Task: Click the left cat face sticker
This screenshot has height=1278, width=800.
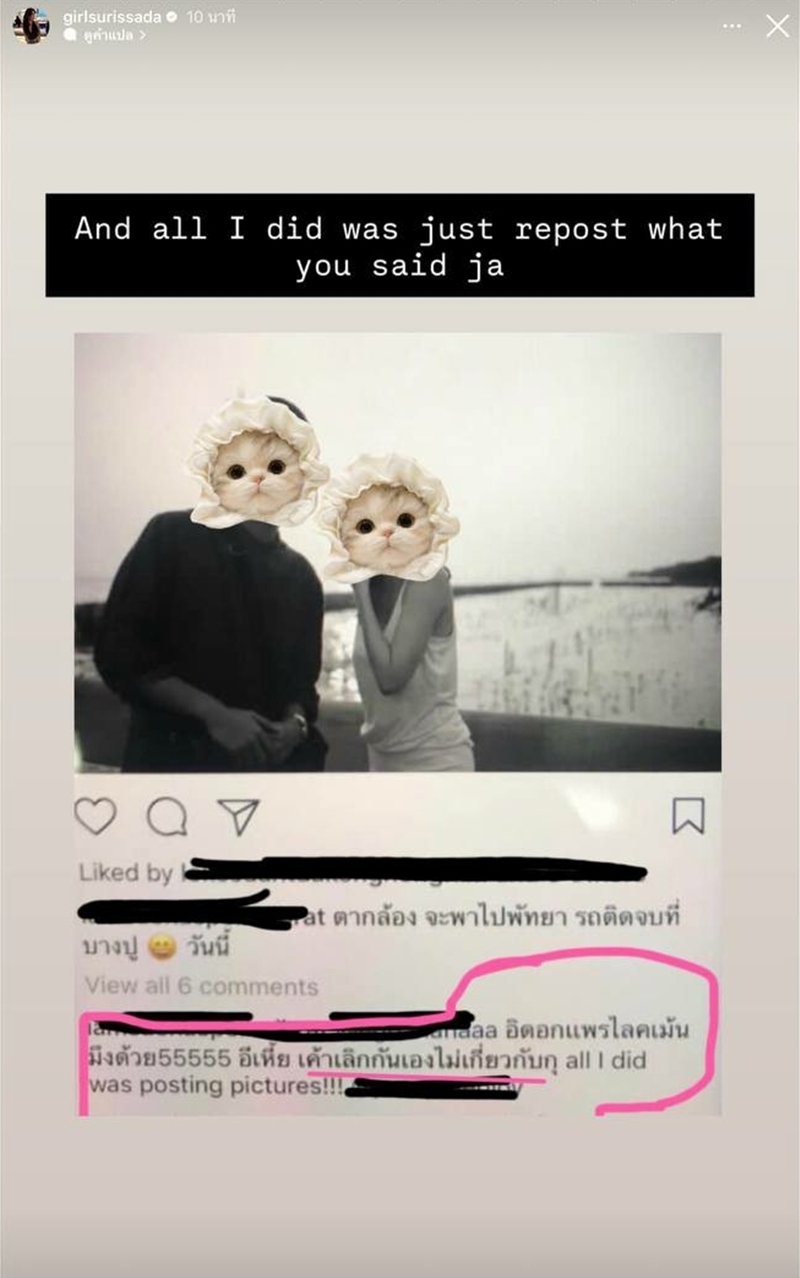Action: pyautogui.click(x=257, y=461)
